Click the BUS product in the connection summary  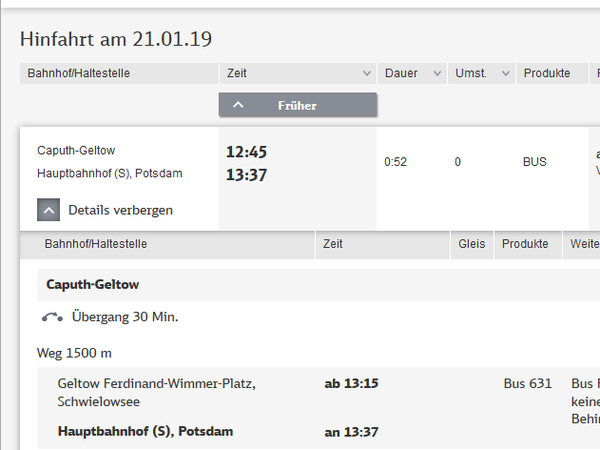[535, 162]
